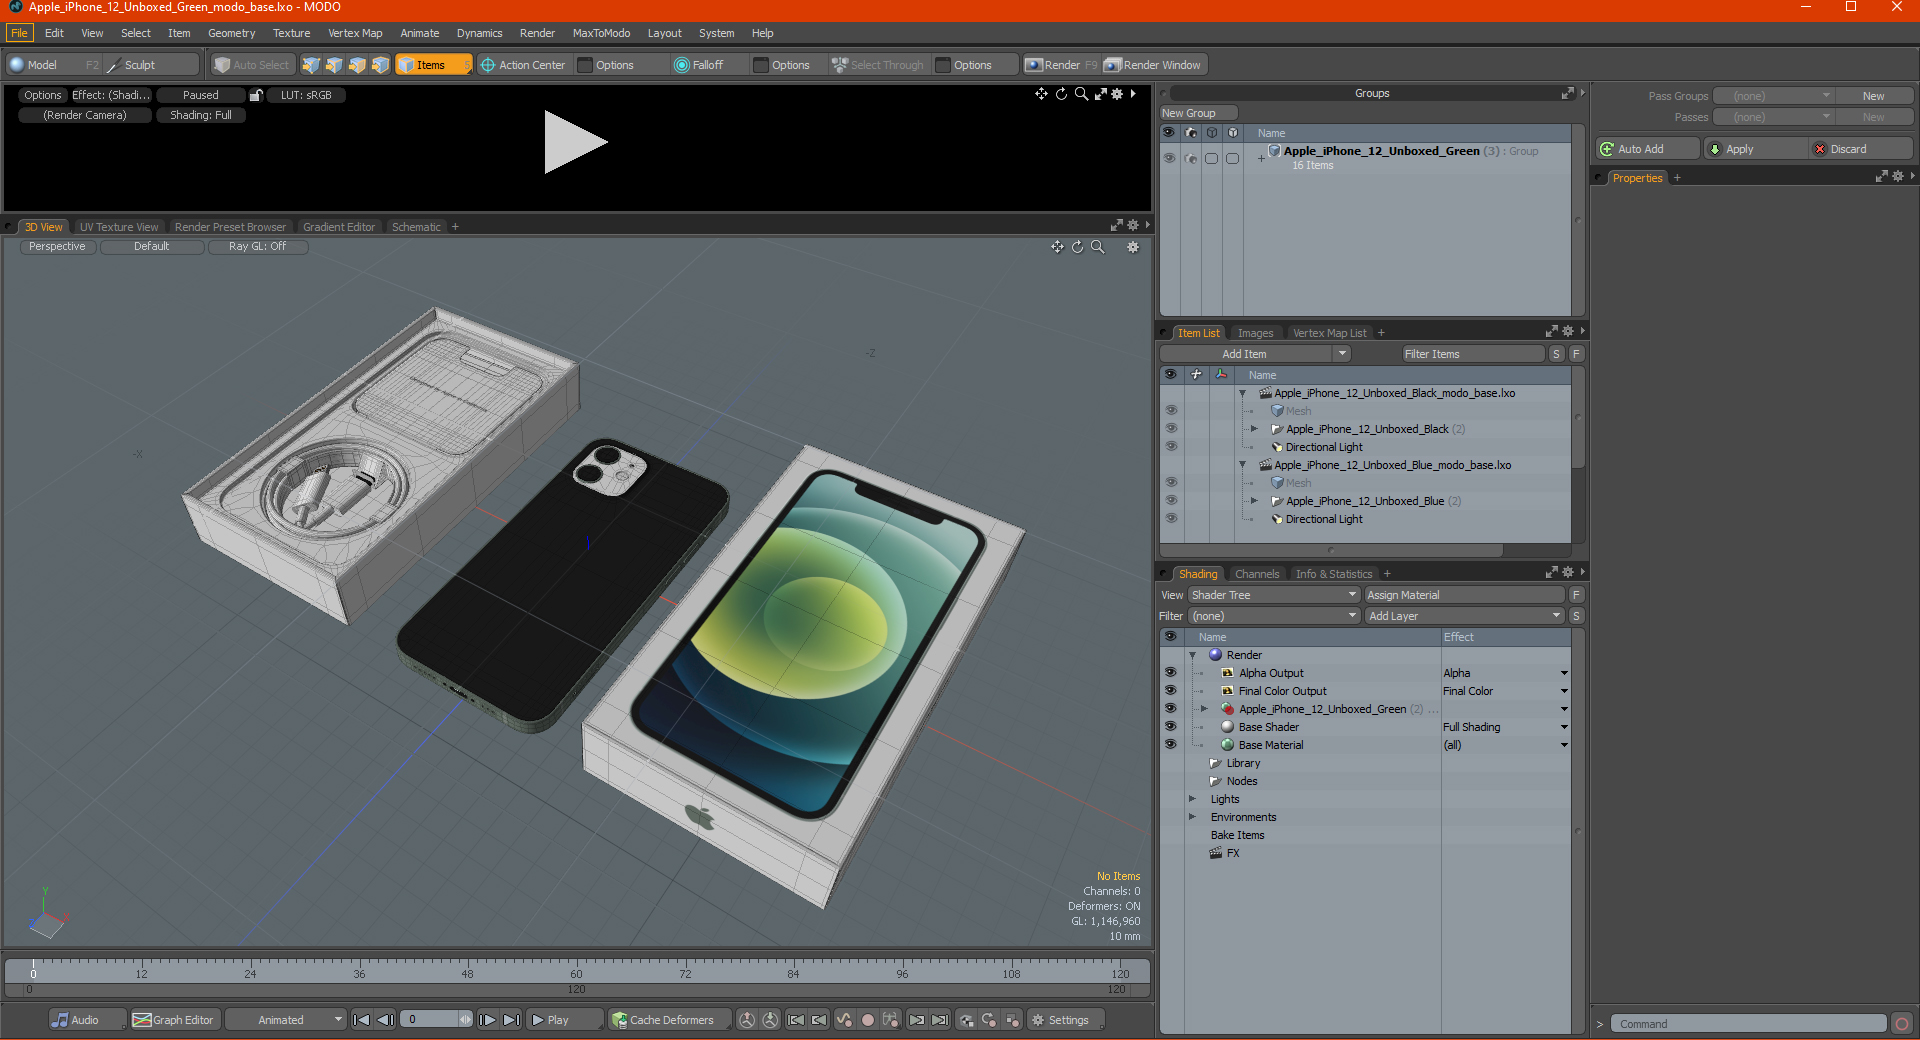Toggle visibility of Apple_iPhone_12_Unboxed_Black item

[x=1171, y=429]
